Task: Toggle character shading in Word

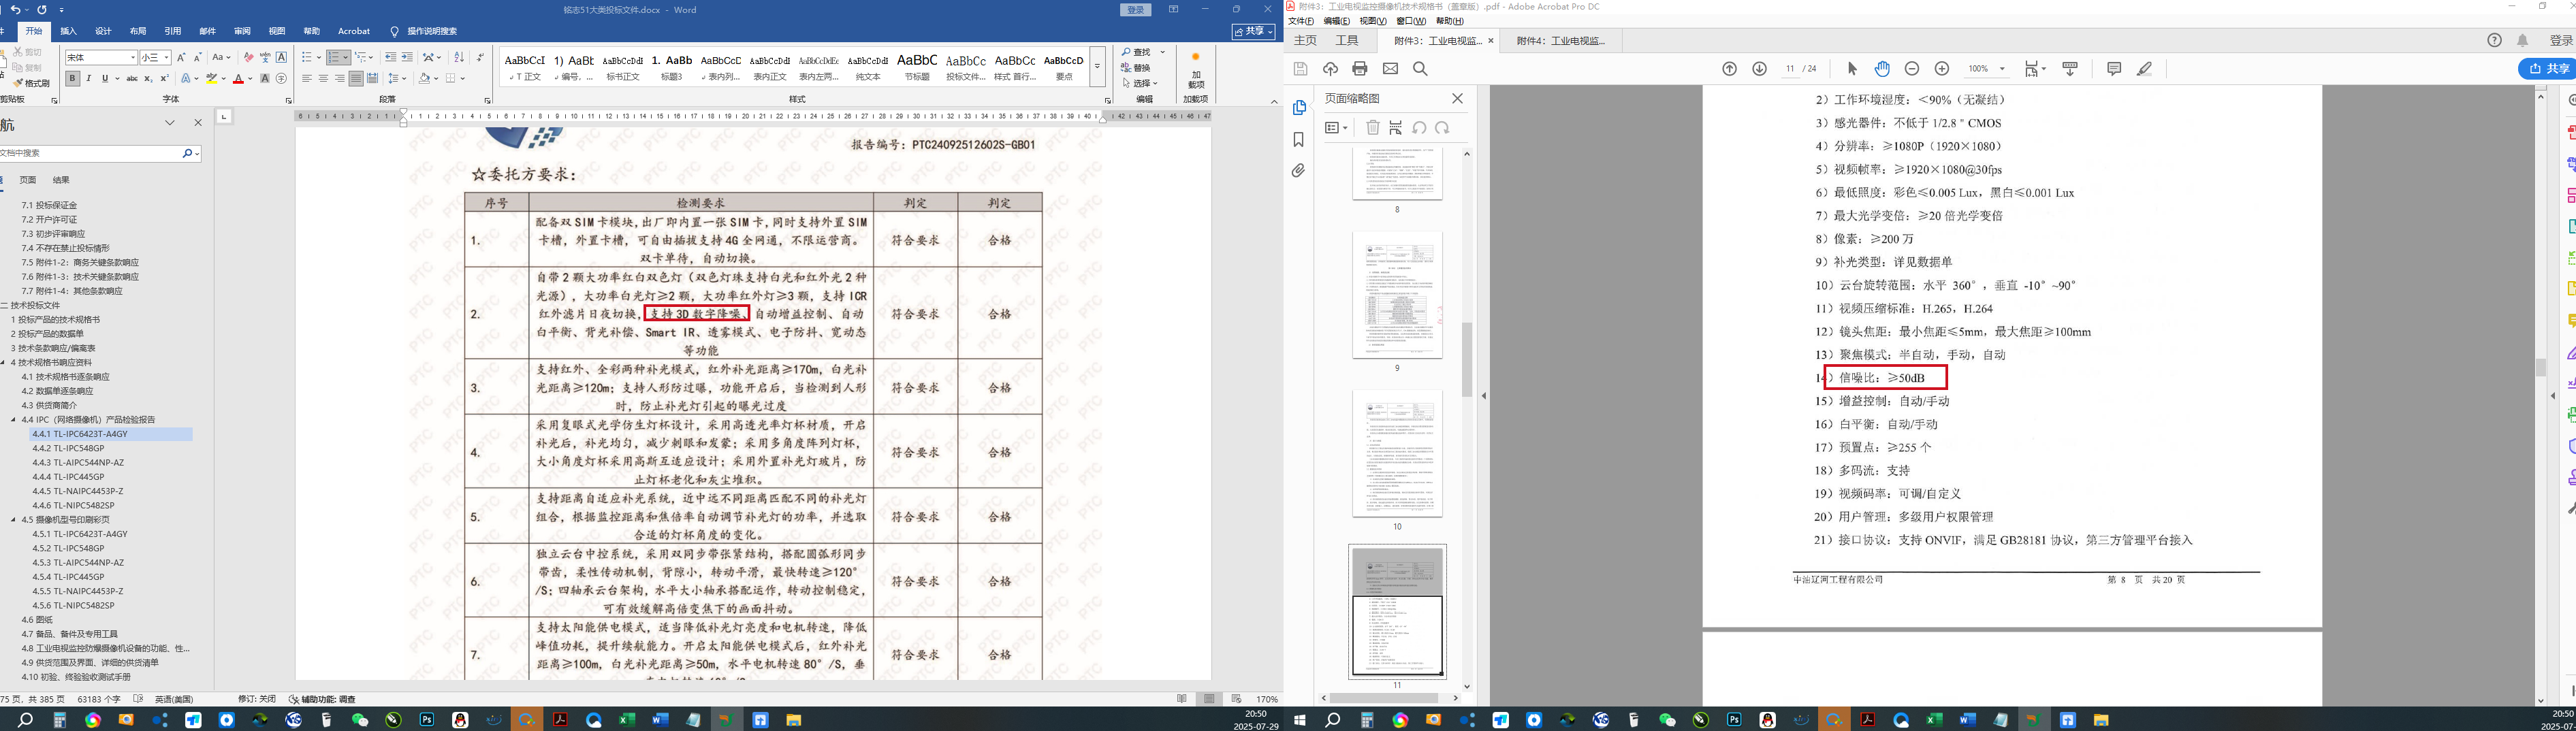Action: tap(265, 79)
